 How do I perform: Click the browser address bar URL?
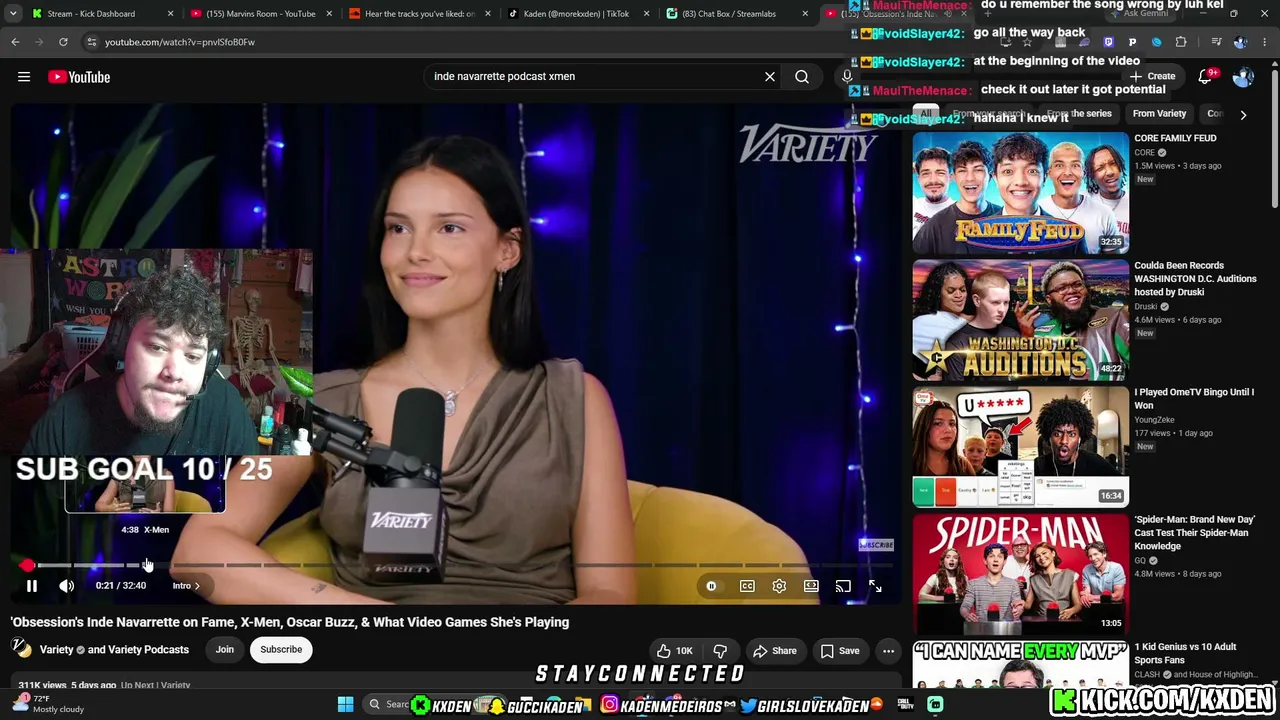[x=180, y=42]
